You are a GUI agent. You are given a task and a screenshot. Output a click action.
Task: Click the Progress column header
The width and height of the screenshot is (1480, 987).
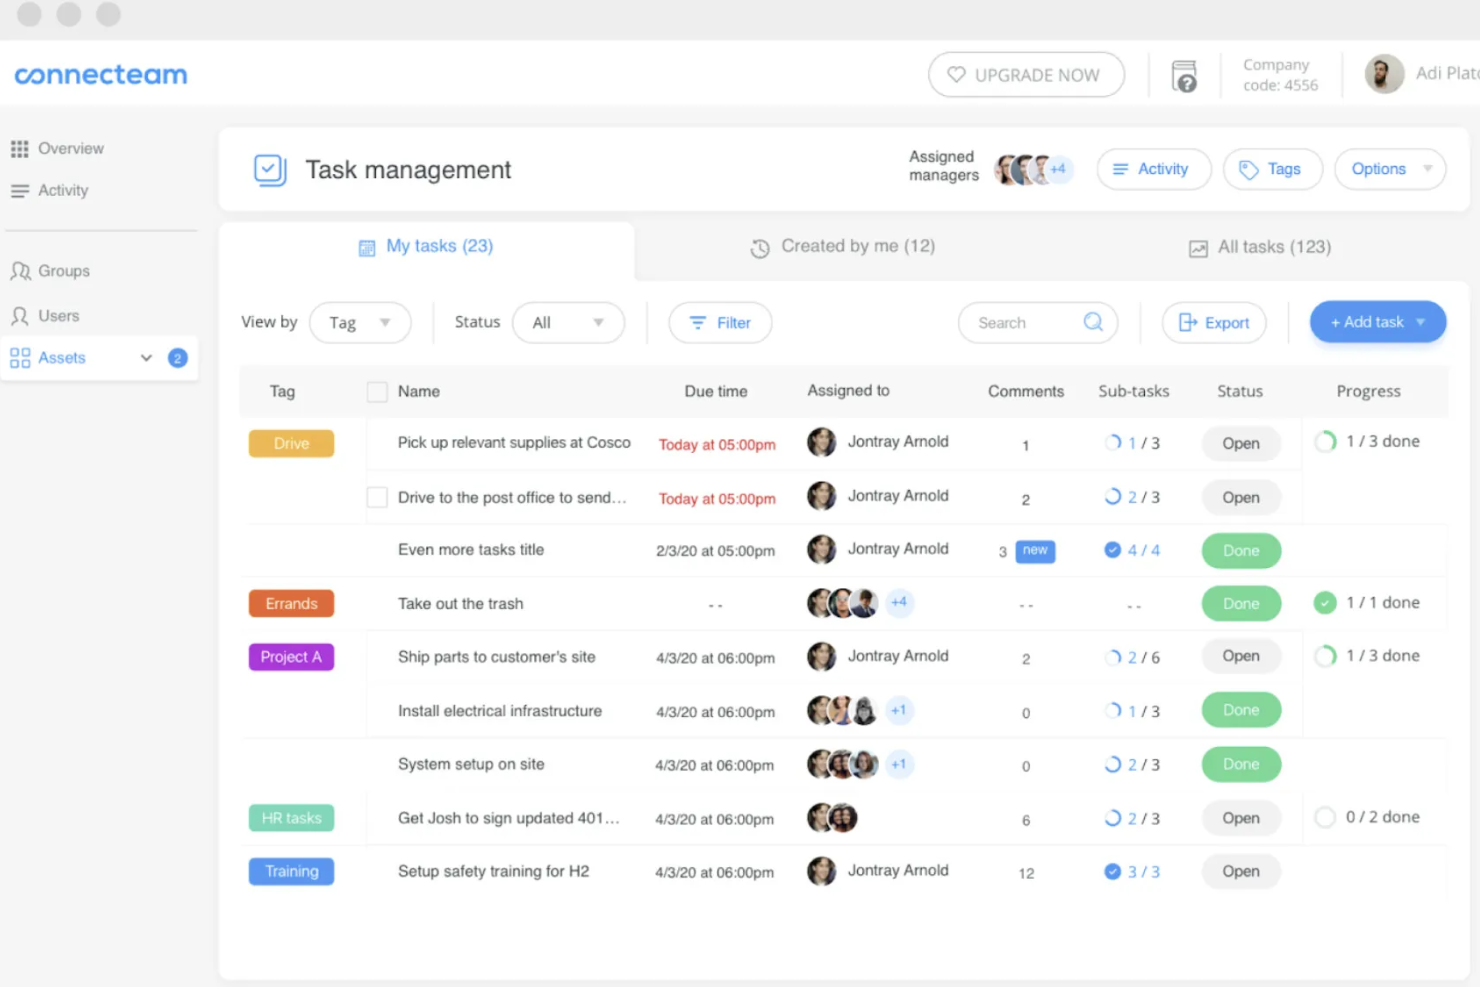(x=1368, y=392)
